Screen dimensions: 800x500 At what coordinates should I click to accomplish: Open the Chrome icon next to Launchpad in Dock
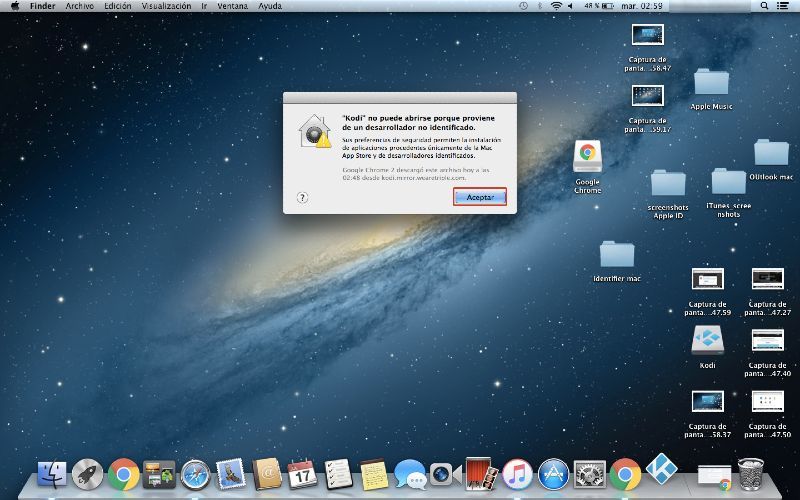pyautogui.click(x=123, y=474)
